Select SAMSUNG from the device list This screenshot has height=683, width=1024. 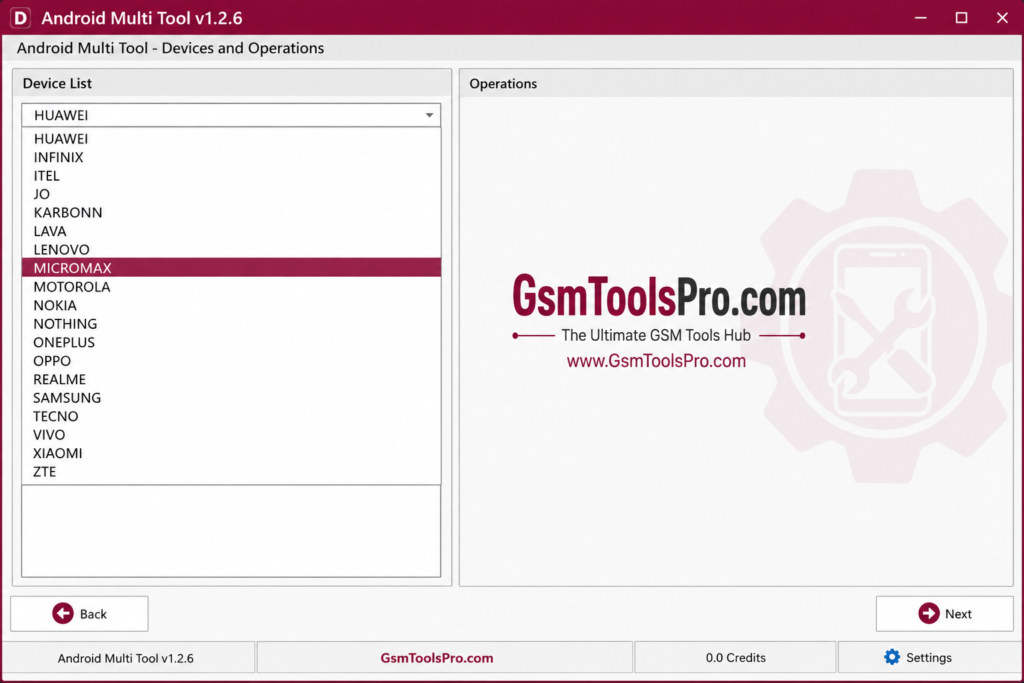point(231,398)
